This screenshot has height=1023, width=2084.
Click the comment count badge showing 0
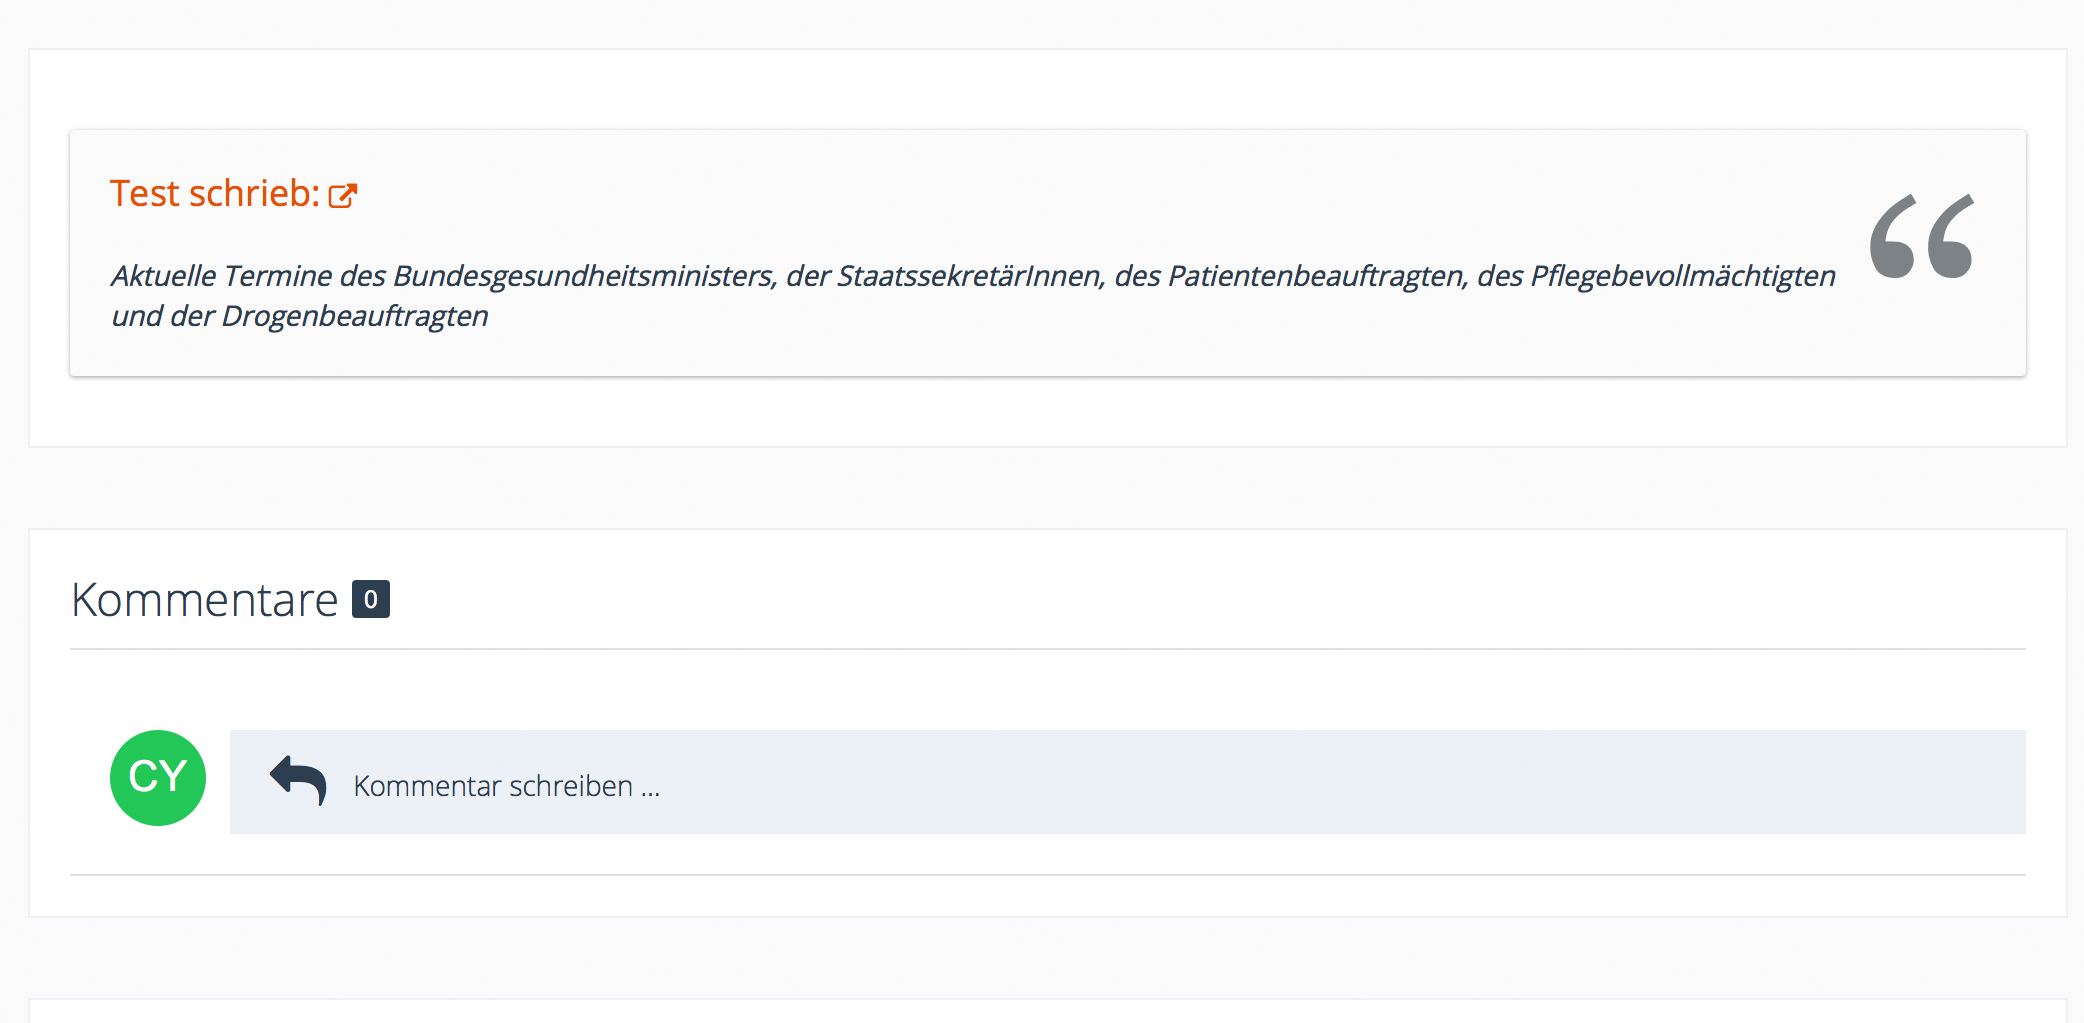371,600
